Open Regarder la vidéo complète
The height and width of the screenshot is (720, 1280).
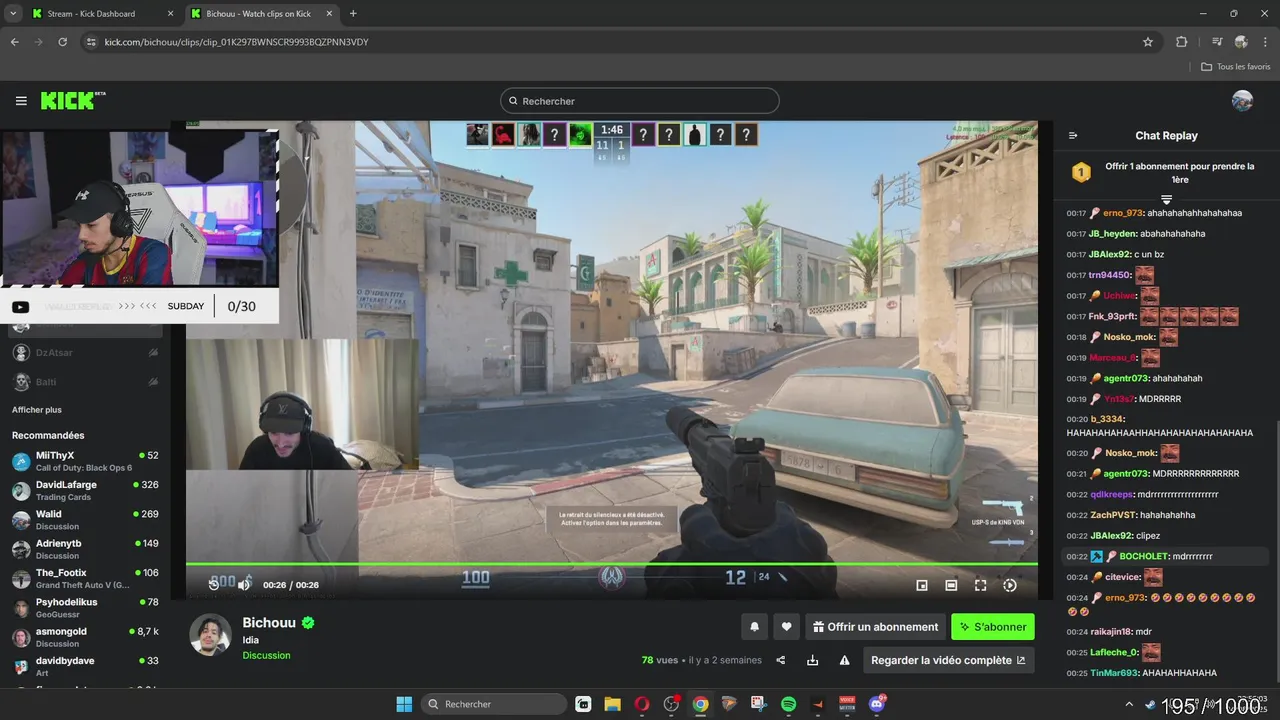pos(948,660)
